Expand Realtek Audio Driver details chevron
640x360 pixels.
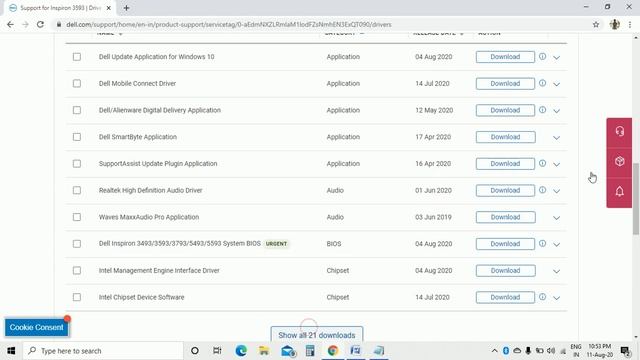point(556,191)
